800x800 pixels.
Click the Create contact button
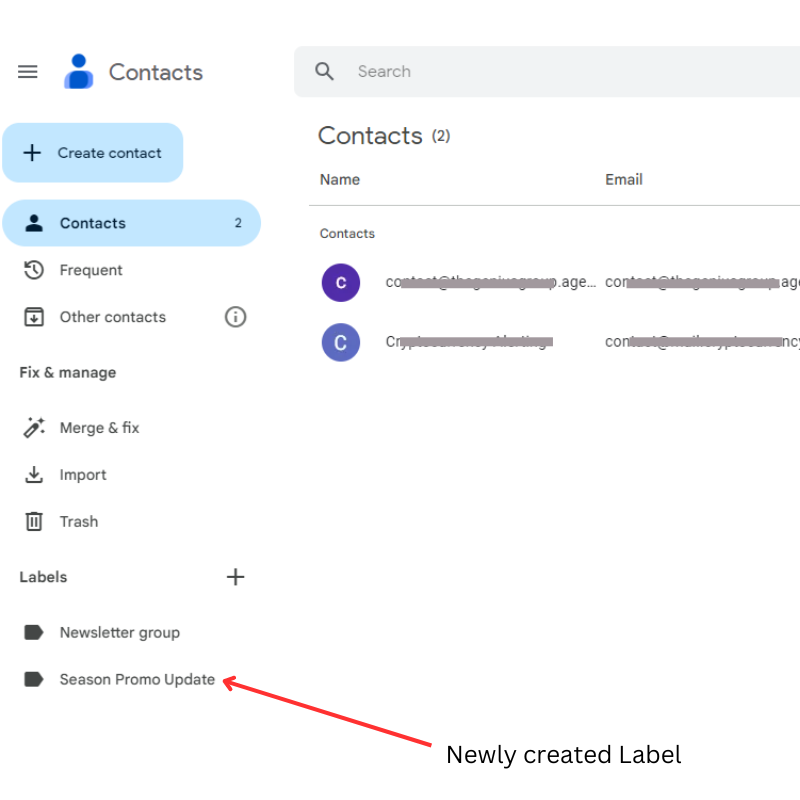click(x=92, y=153)
